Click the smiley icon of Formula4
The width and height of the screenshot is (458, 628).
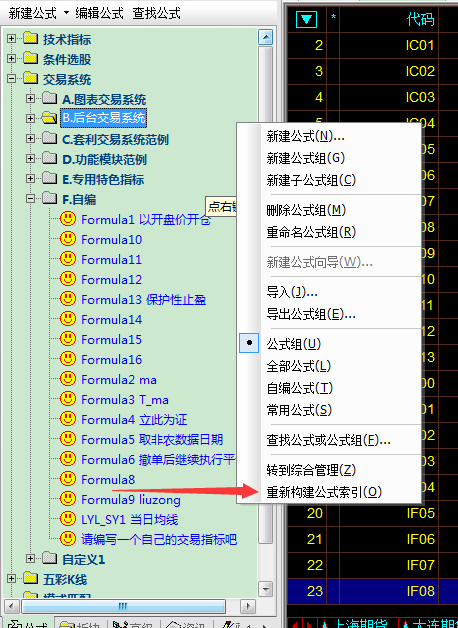68,419
